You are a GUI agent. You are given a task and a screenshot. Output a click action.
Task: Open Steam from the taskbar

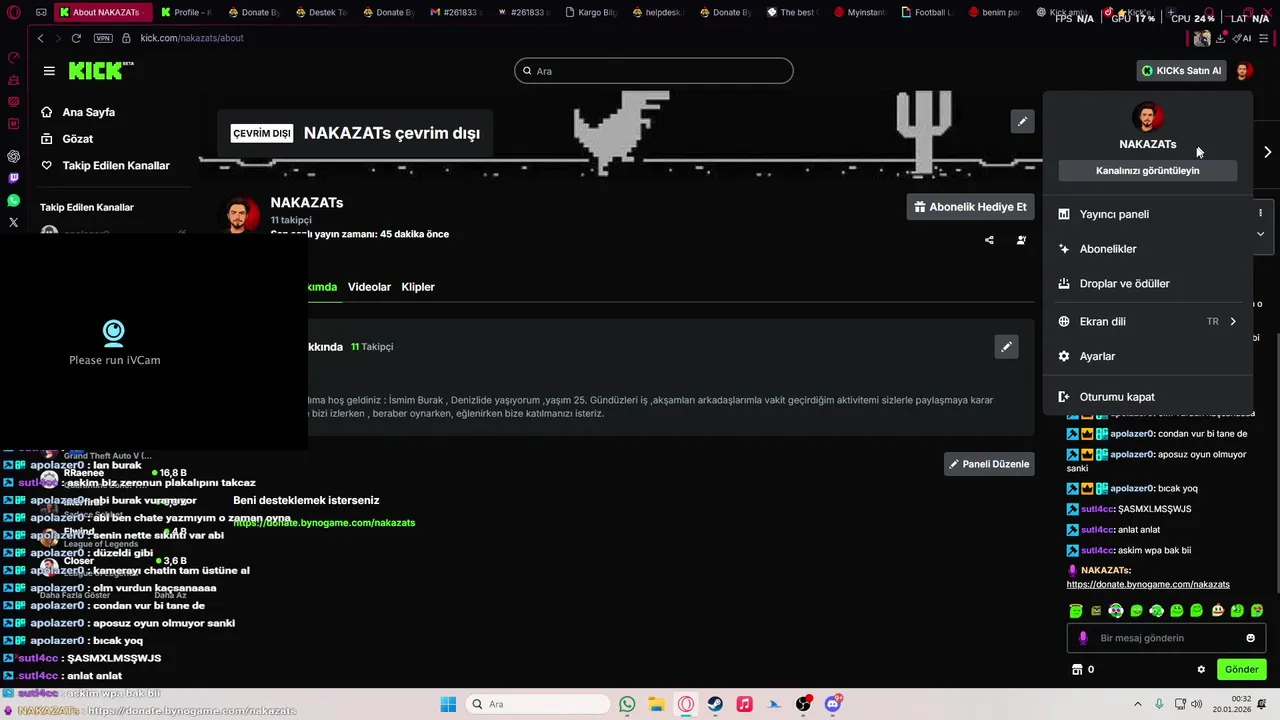[x=715, y=704]
